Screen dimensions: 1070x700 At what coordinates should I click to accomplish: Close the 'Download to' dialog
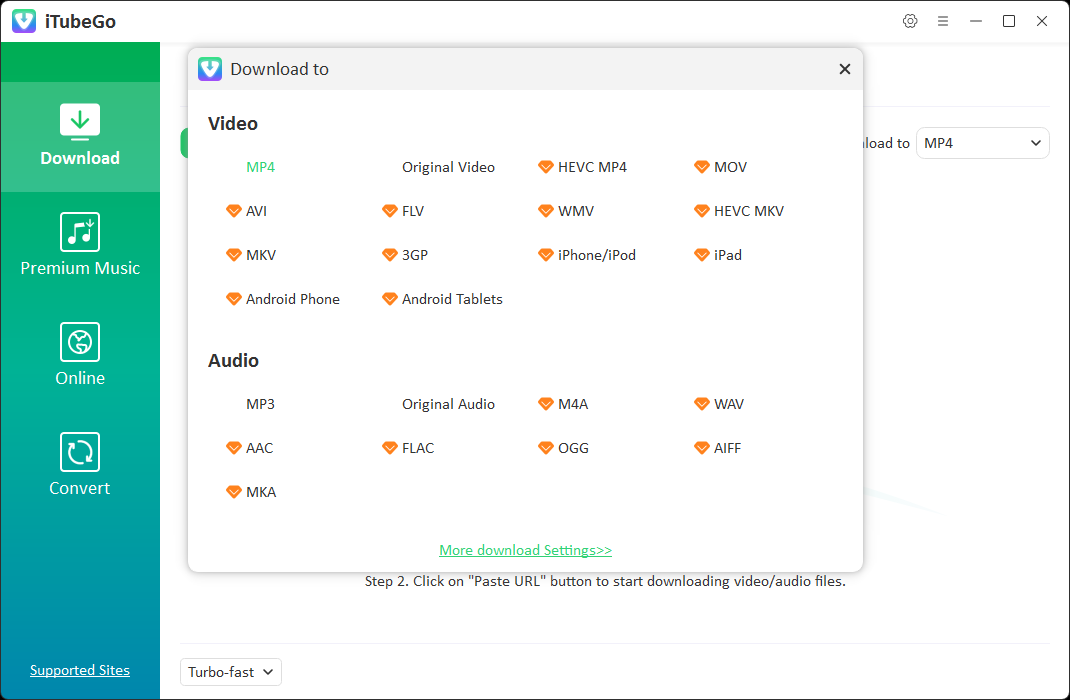[845, 69]
